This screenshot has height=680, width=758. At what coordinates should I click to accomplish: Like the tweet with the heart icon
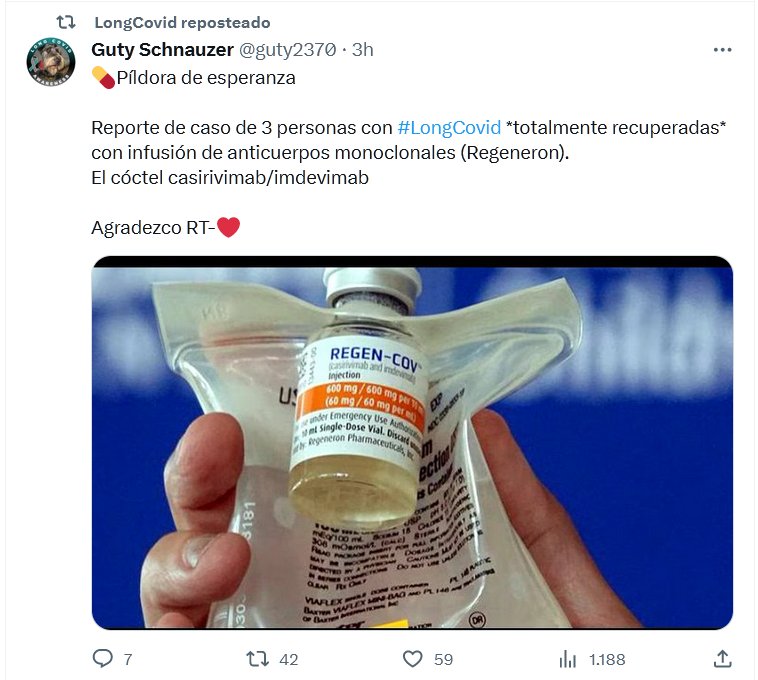413,659
